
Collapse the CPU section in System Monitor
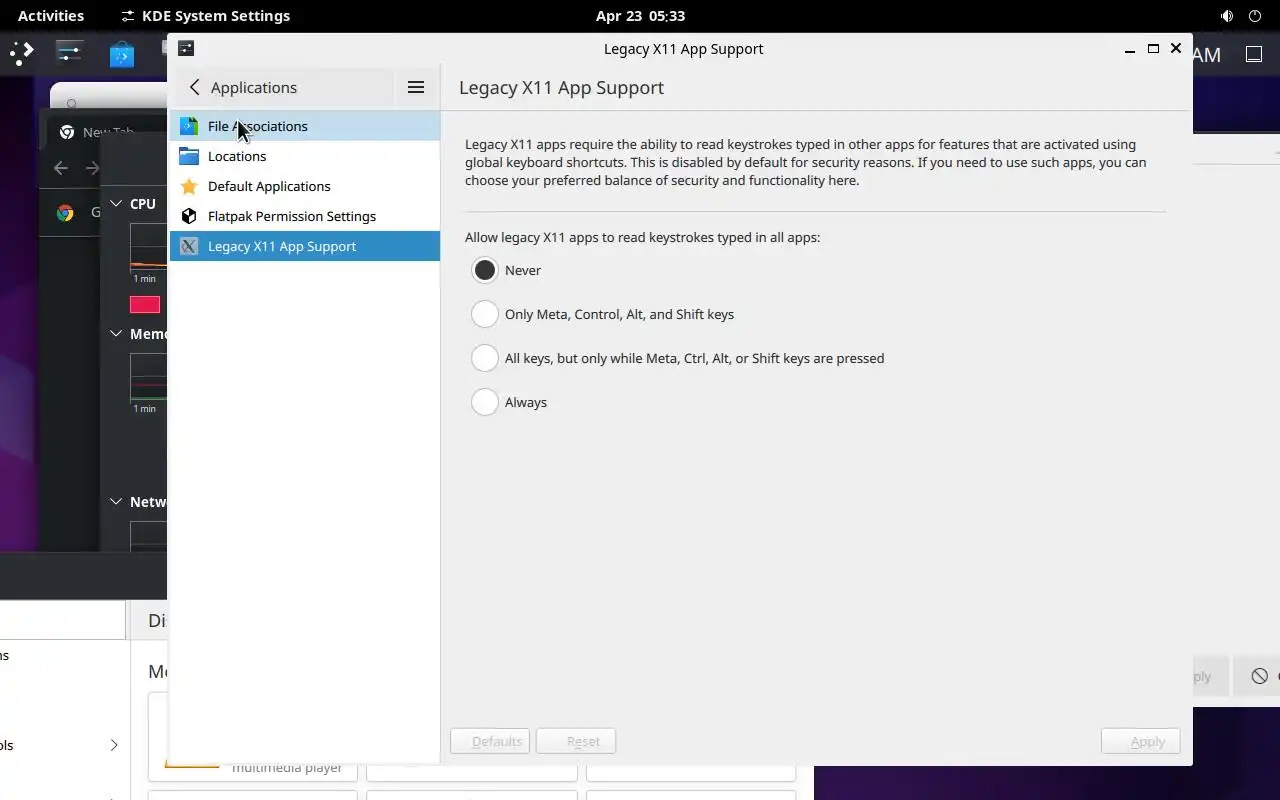116,203
